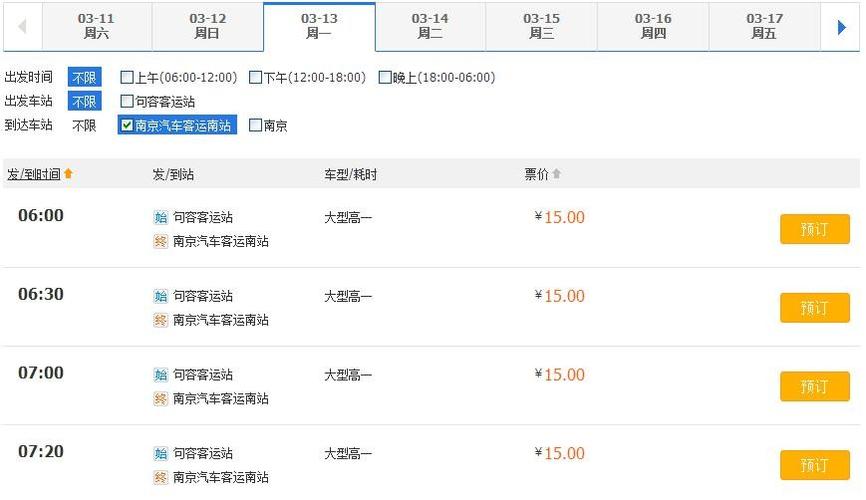Click the 始 start-station icon for 07:00 trip
Image resolution: width=866 pixels, height=500 pixels.
(x=161, y=375)
